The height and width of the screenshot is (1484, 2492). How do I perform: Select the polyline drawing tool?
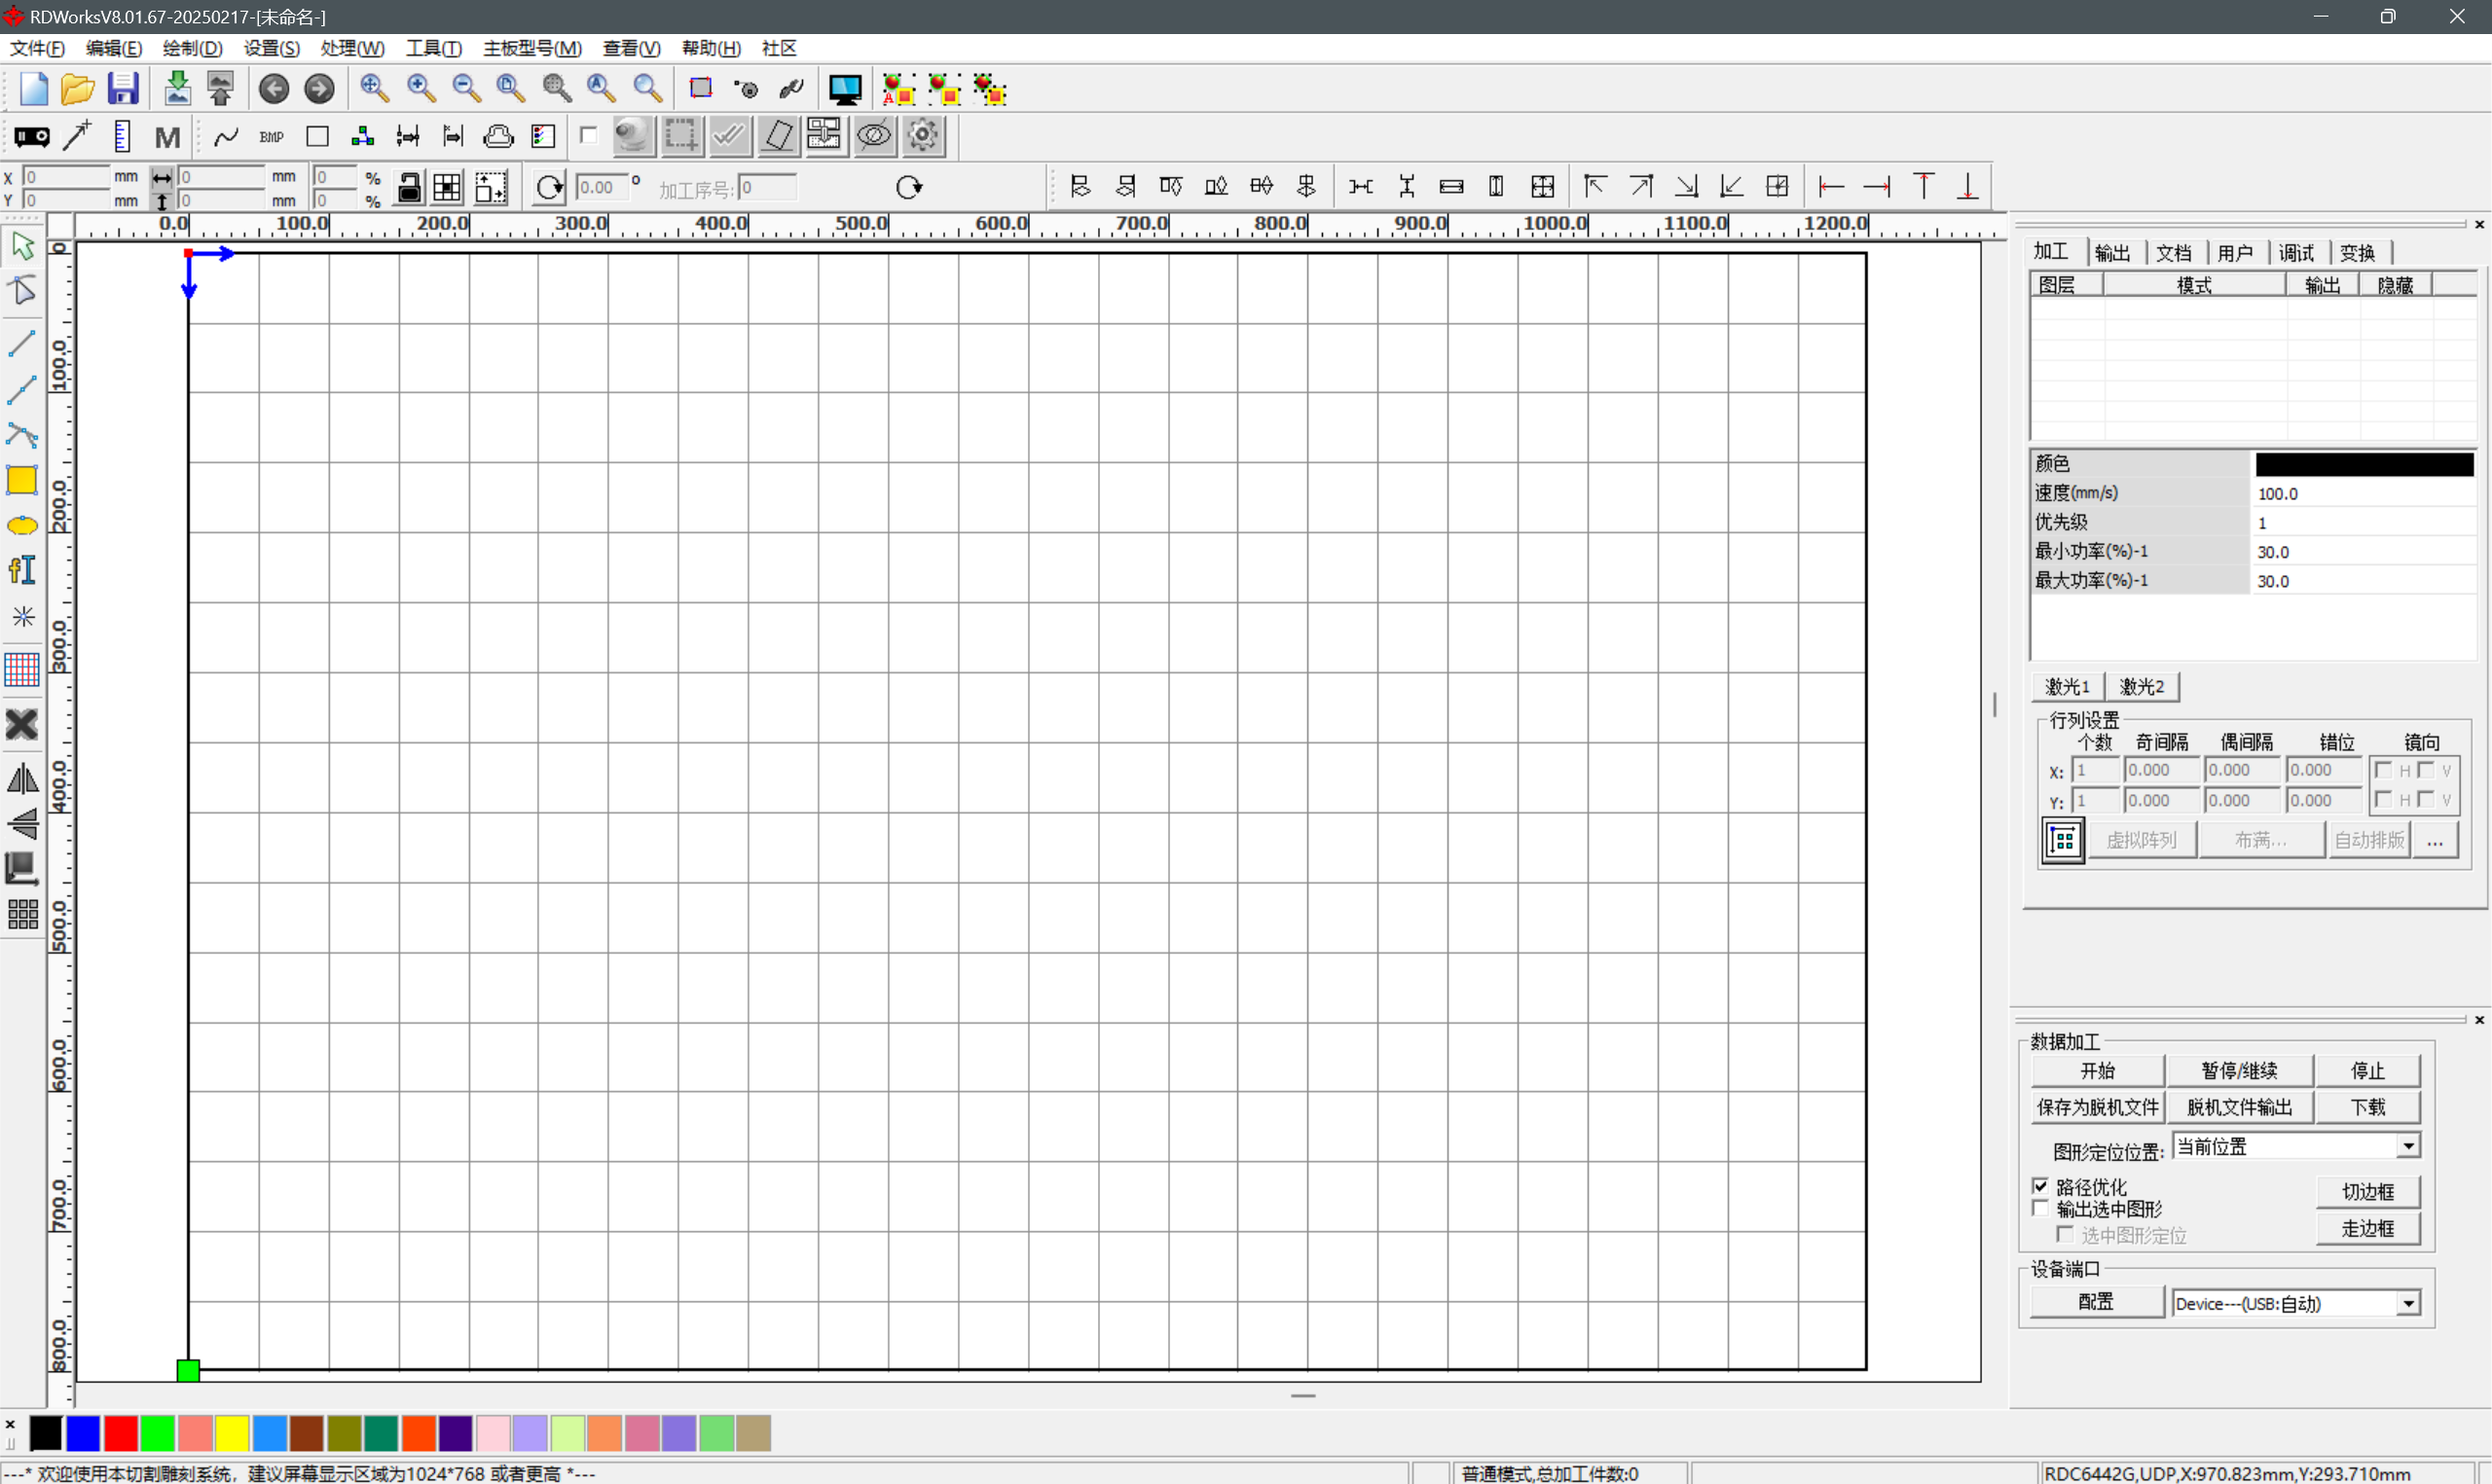pos(22,390)
